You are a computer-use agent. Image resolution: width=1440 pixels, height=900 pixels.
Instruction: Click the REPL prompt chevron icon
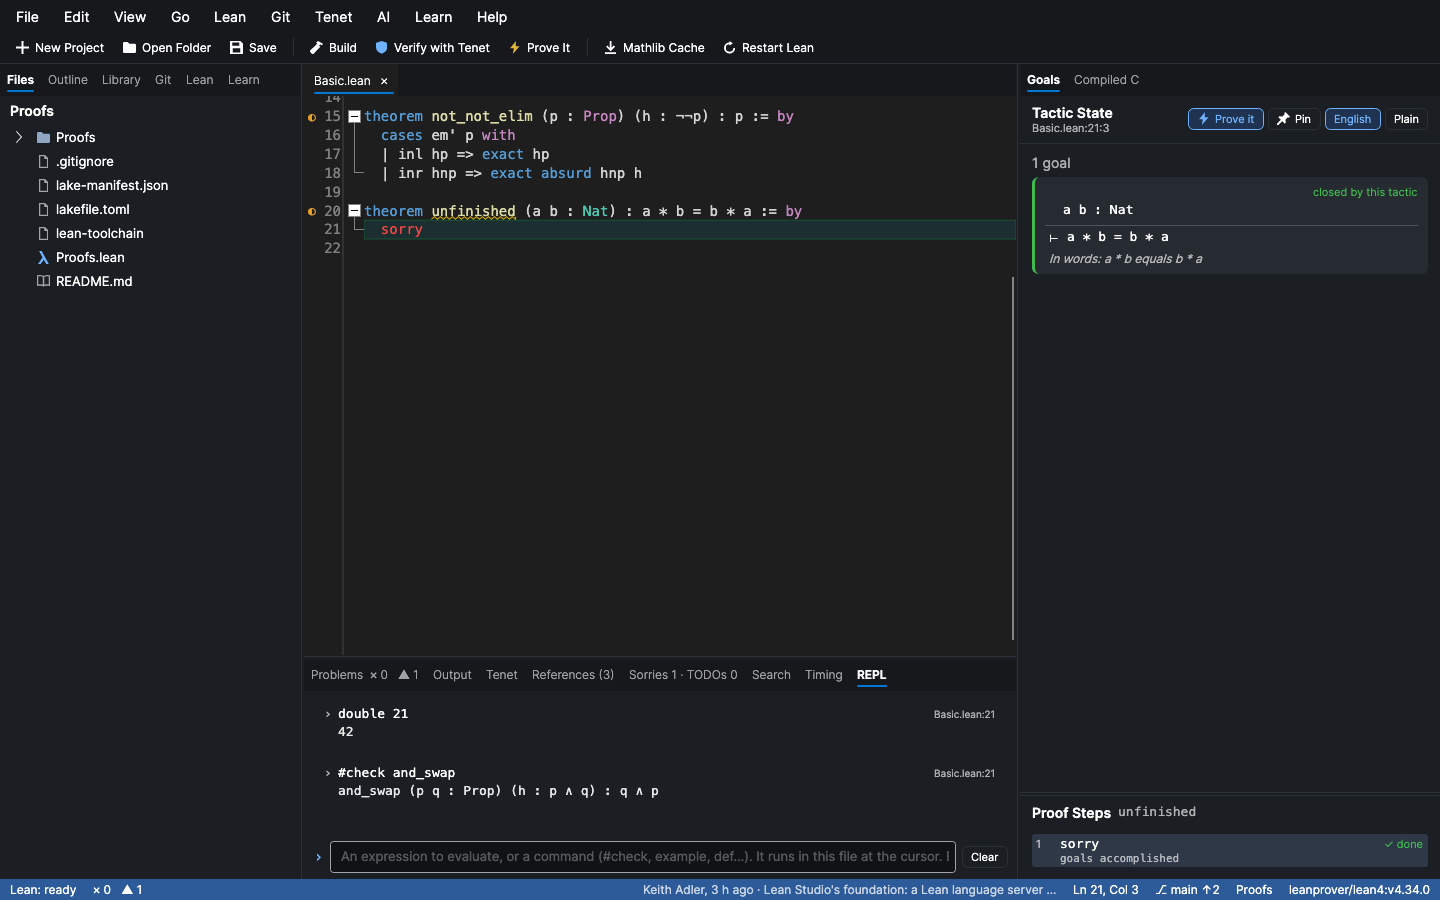(319, 857)
